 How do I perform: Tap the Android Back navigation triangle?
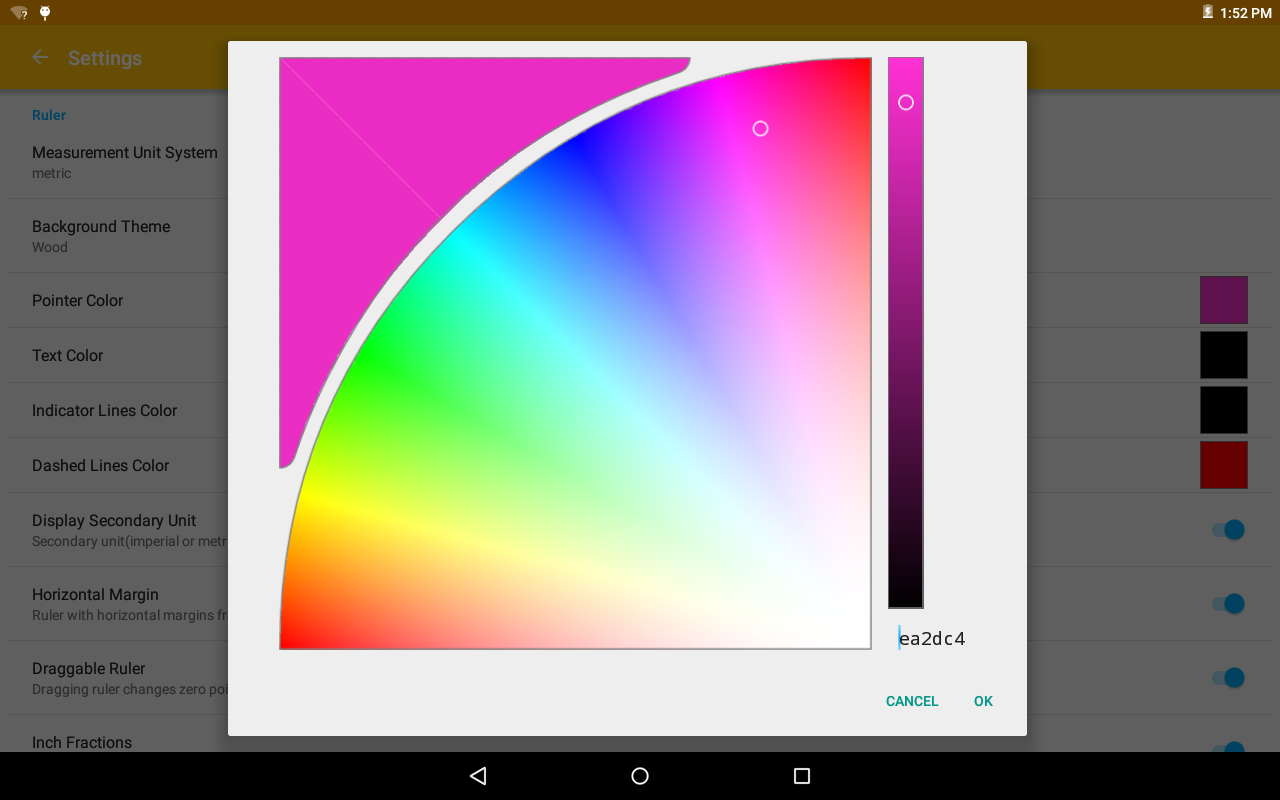pos(478,776)
